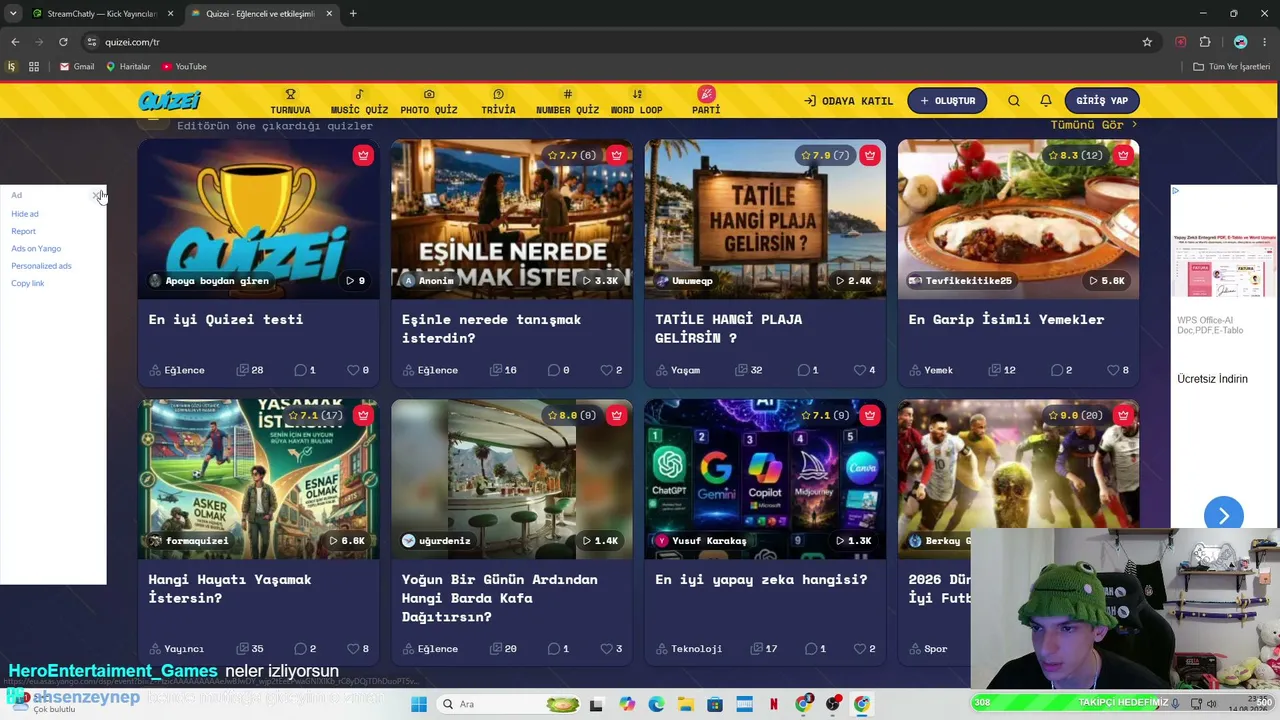Open the YouTube bookmark

point(184,67)
